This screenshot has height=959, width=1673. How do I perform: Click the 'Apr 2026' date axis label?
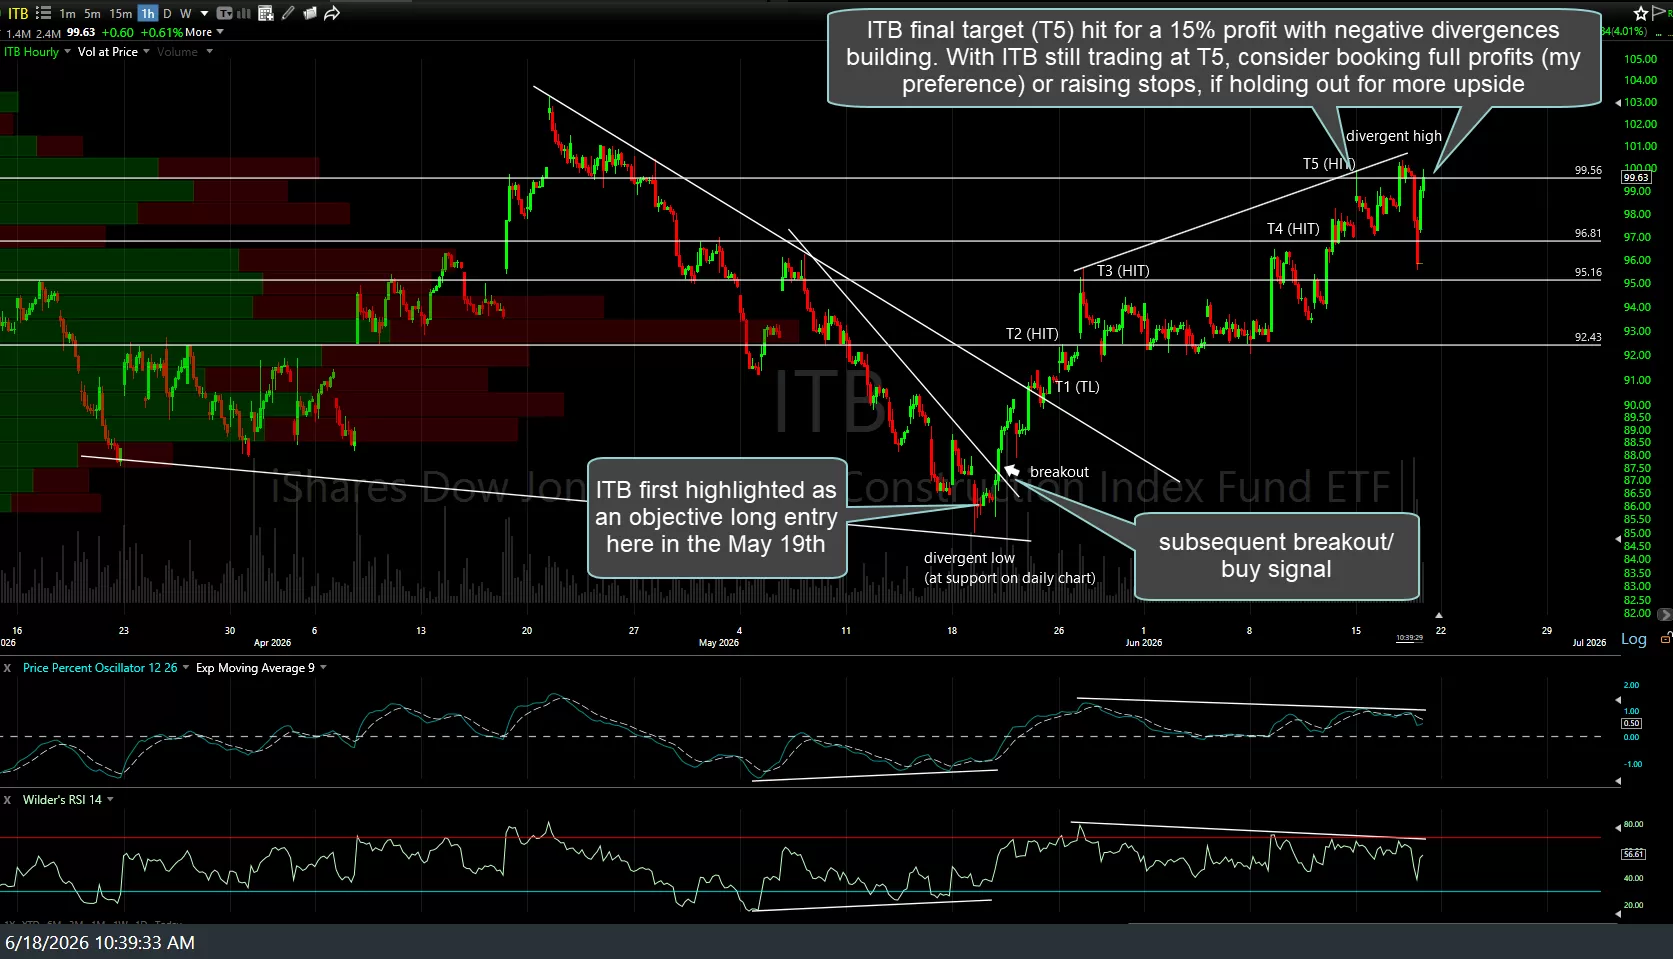(x=272, y=643)
